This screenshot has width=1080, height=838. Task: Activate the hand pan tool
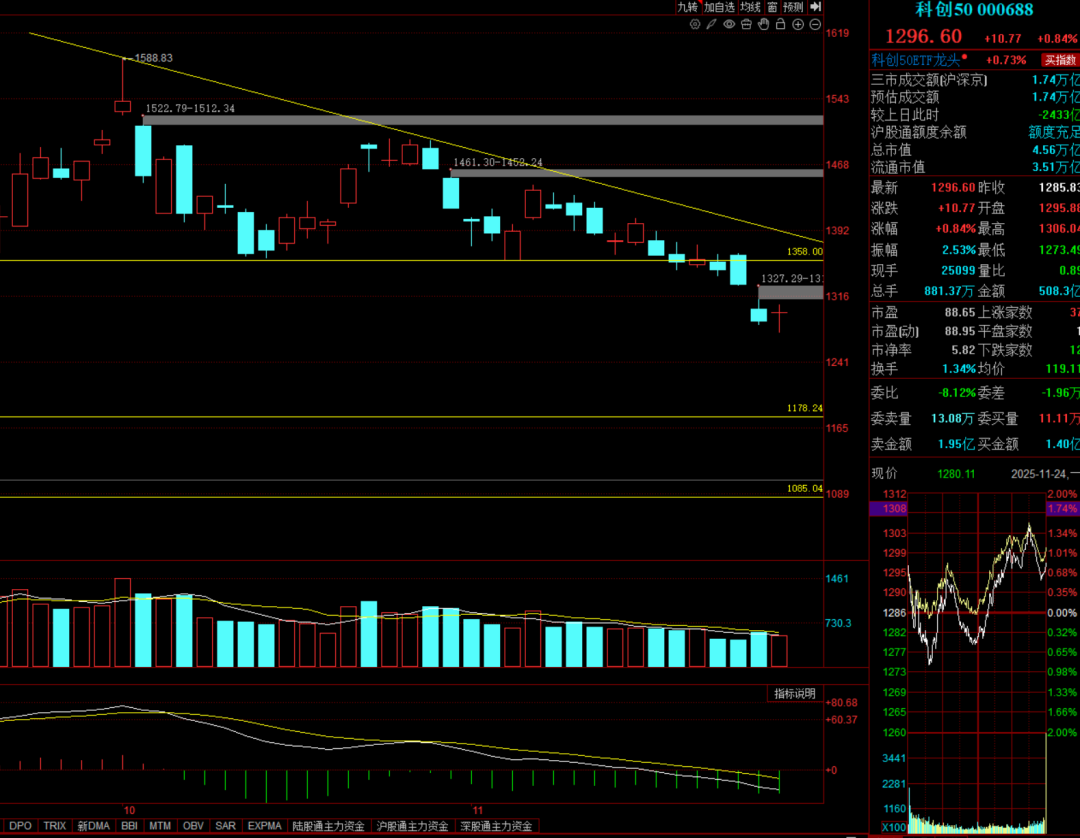(763, 24)
